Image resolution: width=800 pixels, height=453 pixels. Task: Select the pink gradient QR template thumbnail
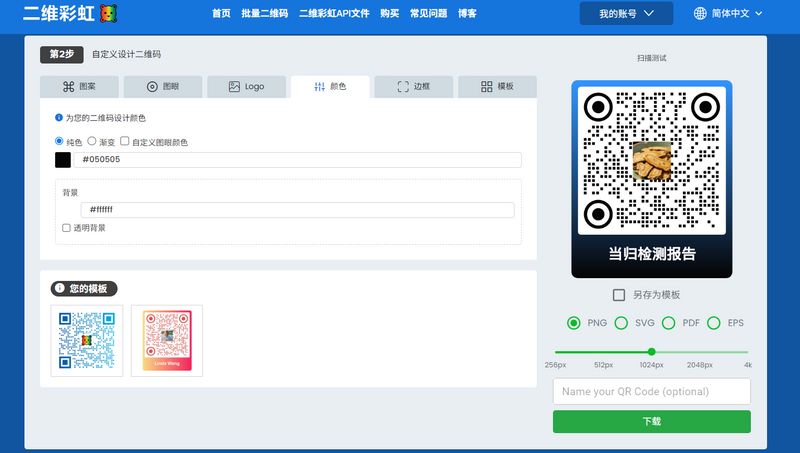(167, 341)
